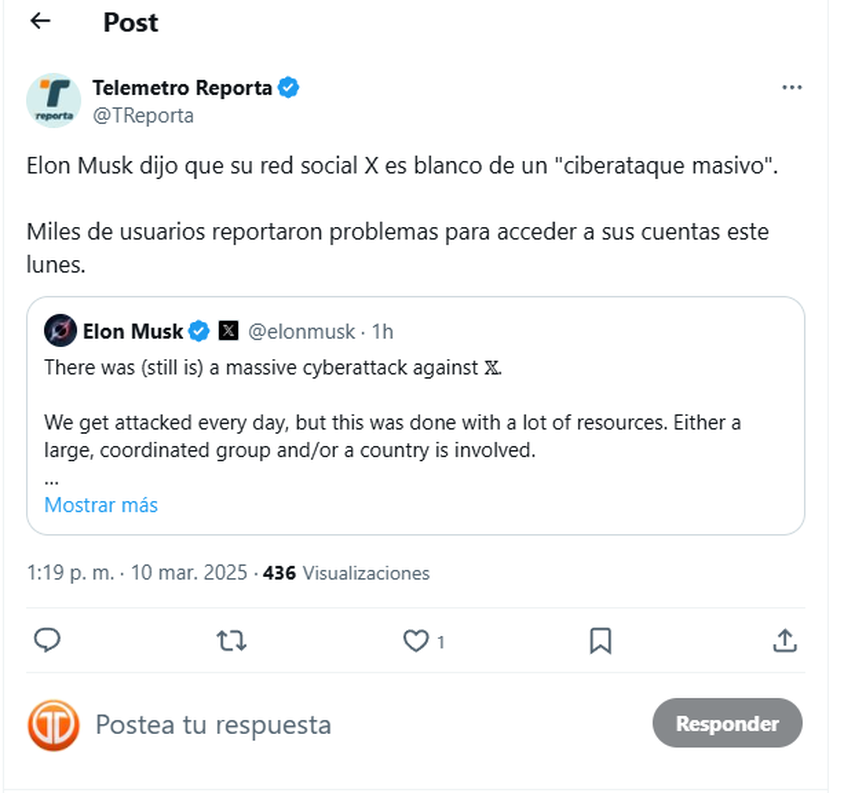Repost this post with the retweet icon
This screenshot has width=855, height=793.
pyautogui.click(x=231, y=640)
